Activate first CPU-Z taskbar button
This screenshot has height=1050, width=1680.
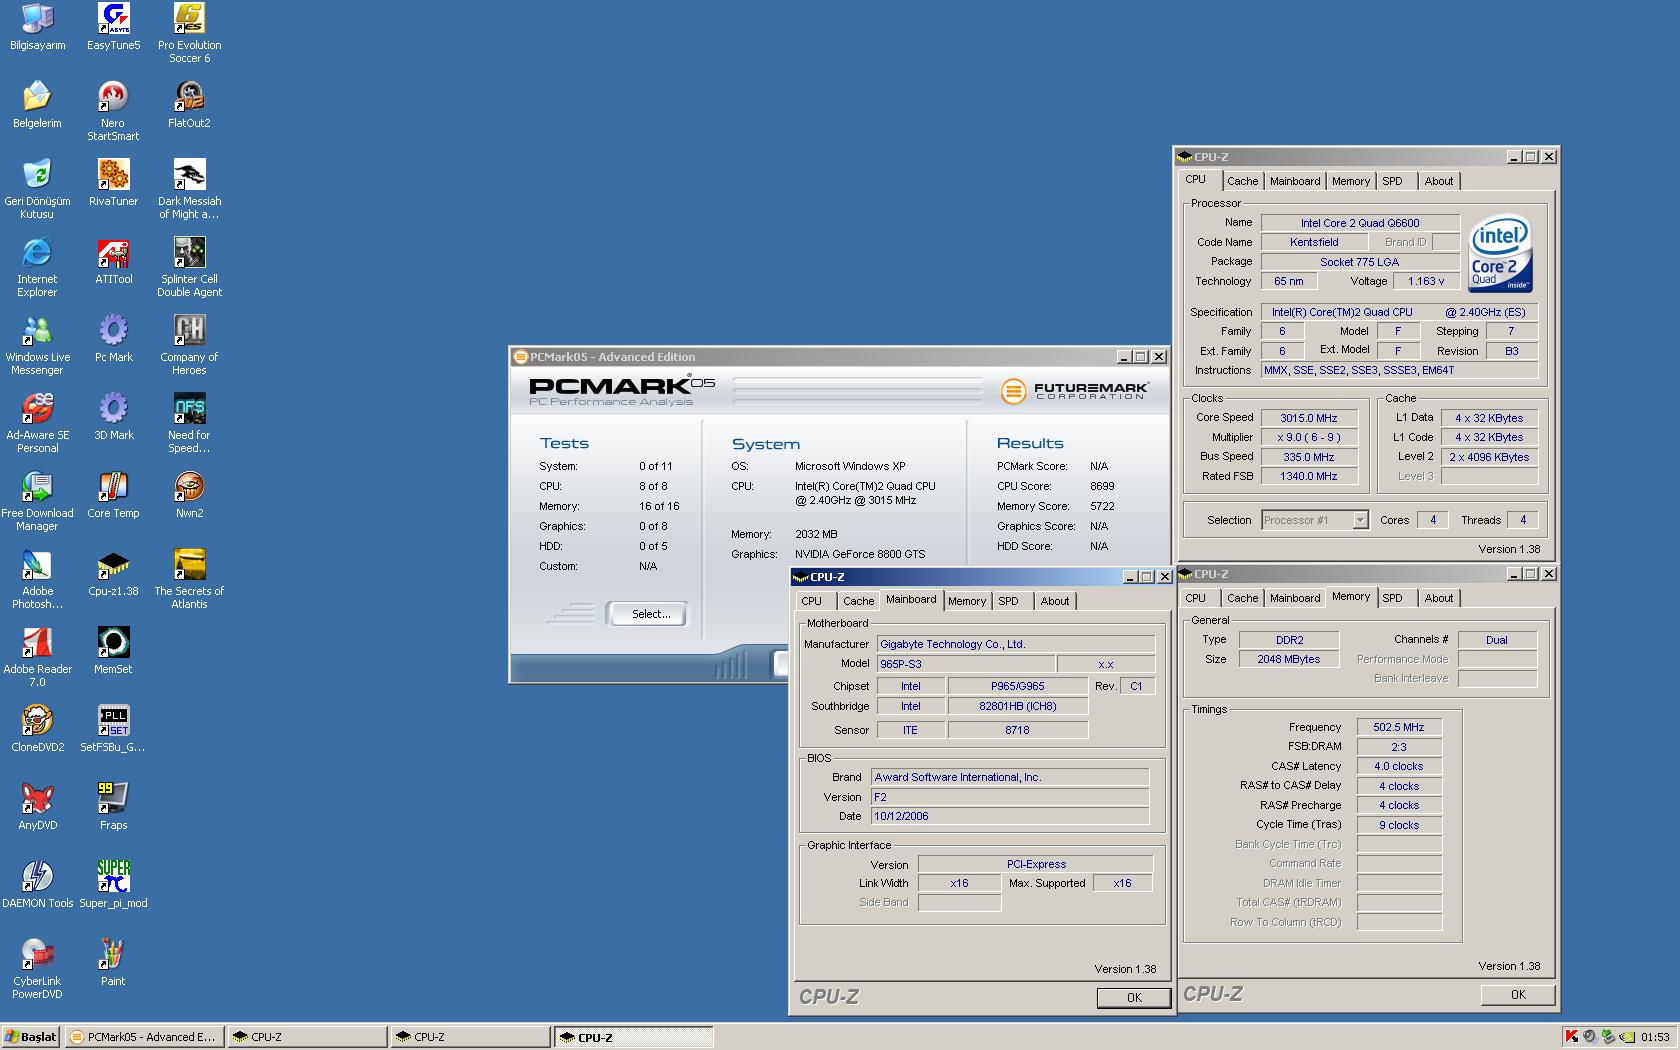pos(307,1037)
